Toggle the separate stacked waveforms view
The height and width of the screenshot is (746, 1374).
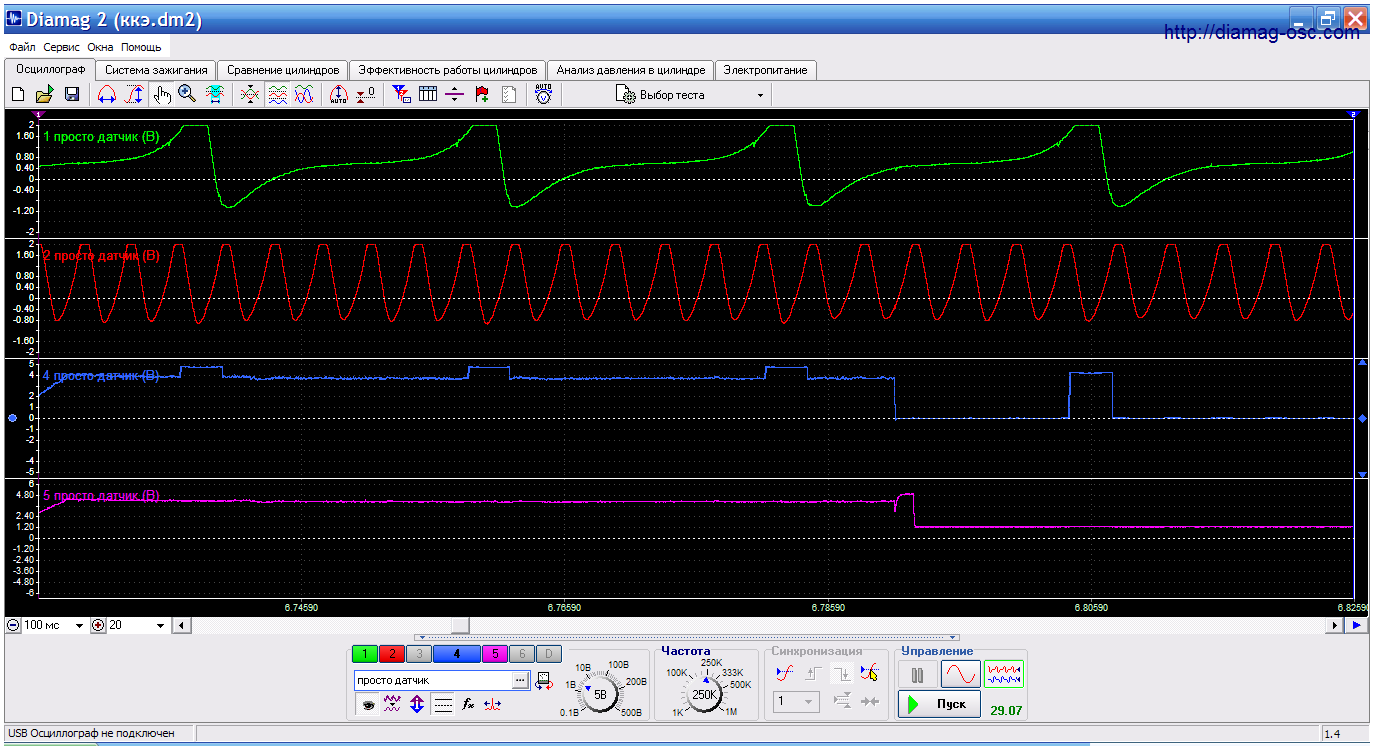point(278,95)
